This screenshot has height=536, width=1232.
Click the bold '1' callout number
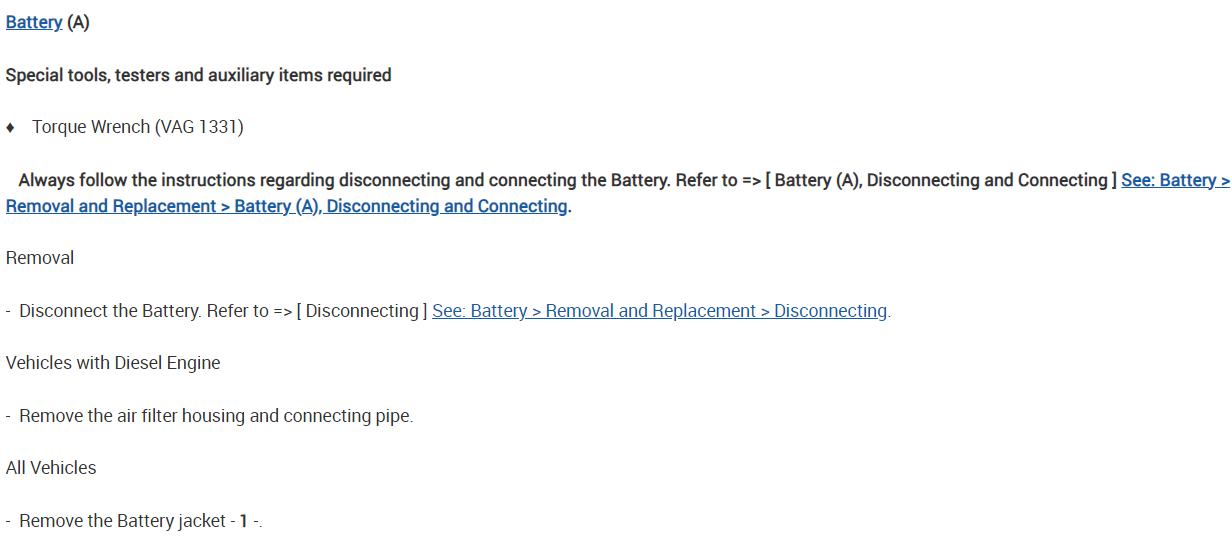click(244, 521)
